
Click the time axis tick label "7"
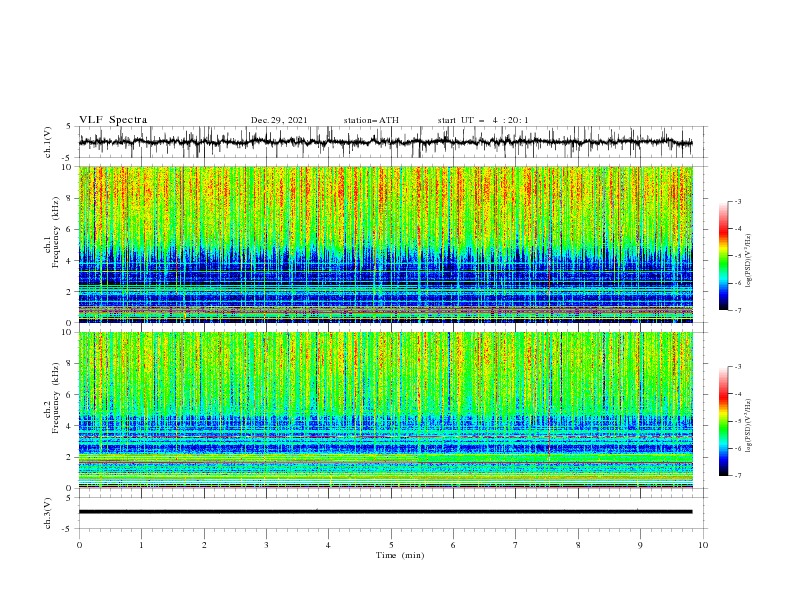tap(516, 545)
